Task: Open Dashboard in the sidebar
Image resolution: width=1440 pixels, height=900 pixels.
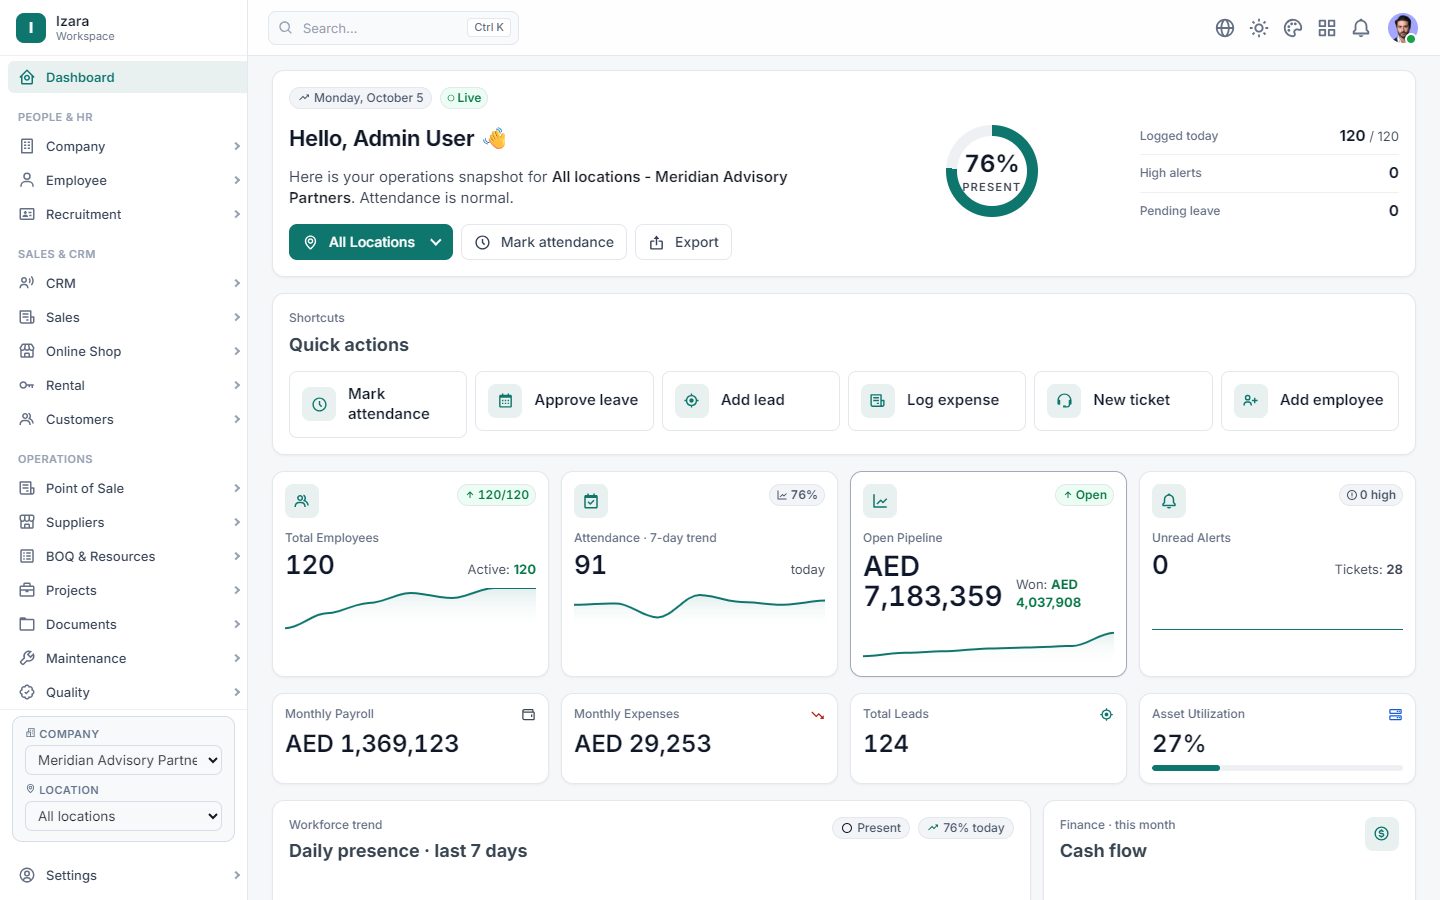Action: click(x=127, y=77)
